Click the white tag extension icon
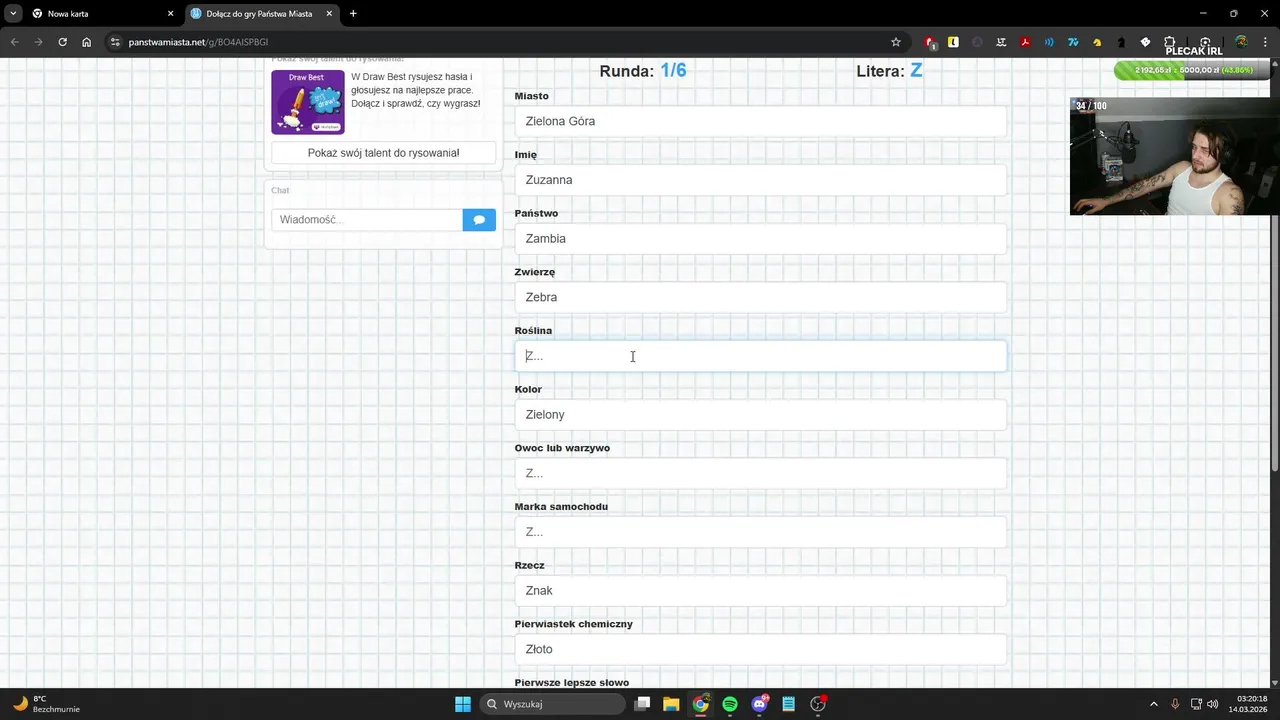The width and height of the screenshot is (1280, 720). pyautogui.click(x=1145, y=42)
